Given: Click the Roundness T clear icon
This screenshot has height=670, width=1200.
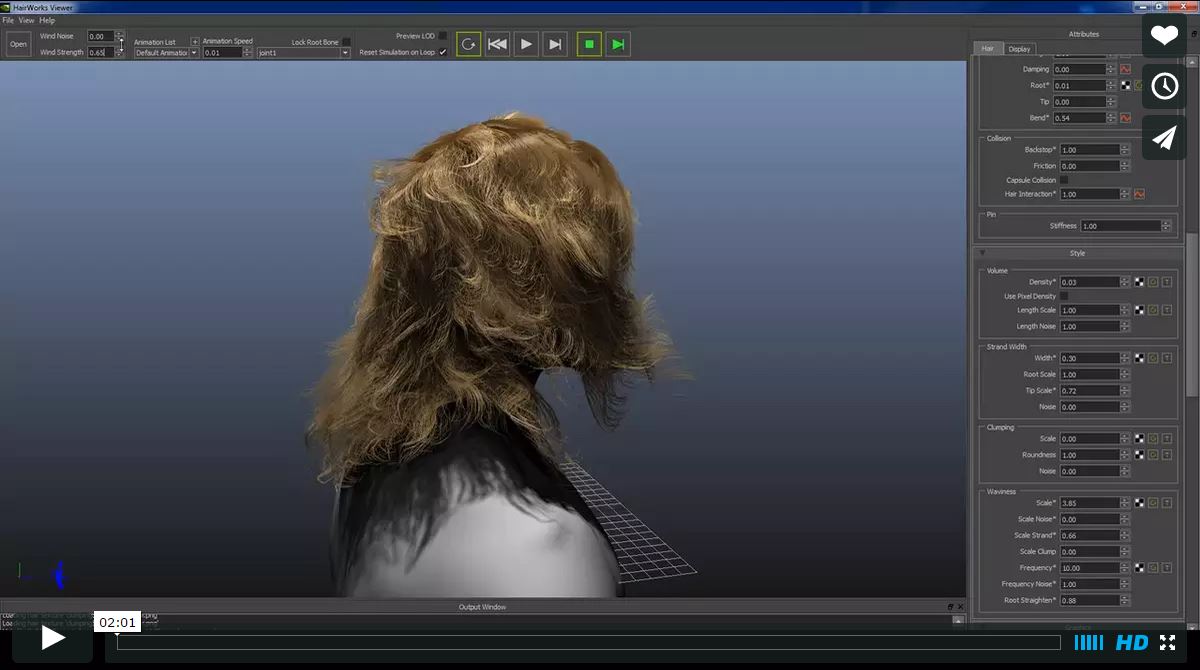Looking at the screenshot, I should click(1167, 455).
